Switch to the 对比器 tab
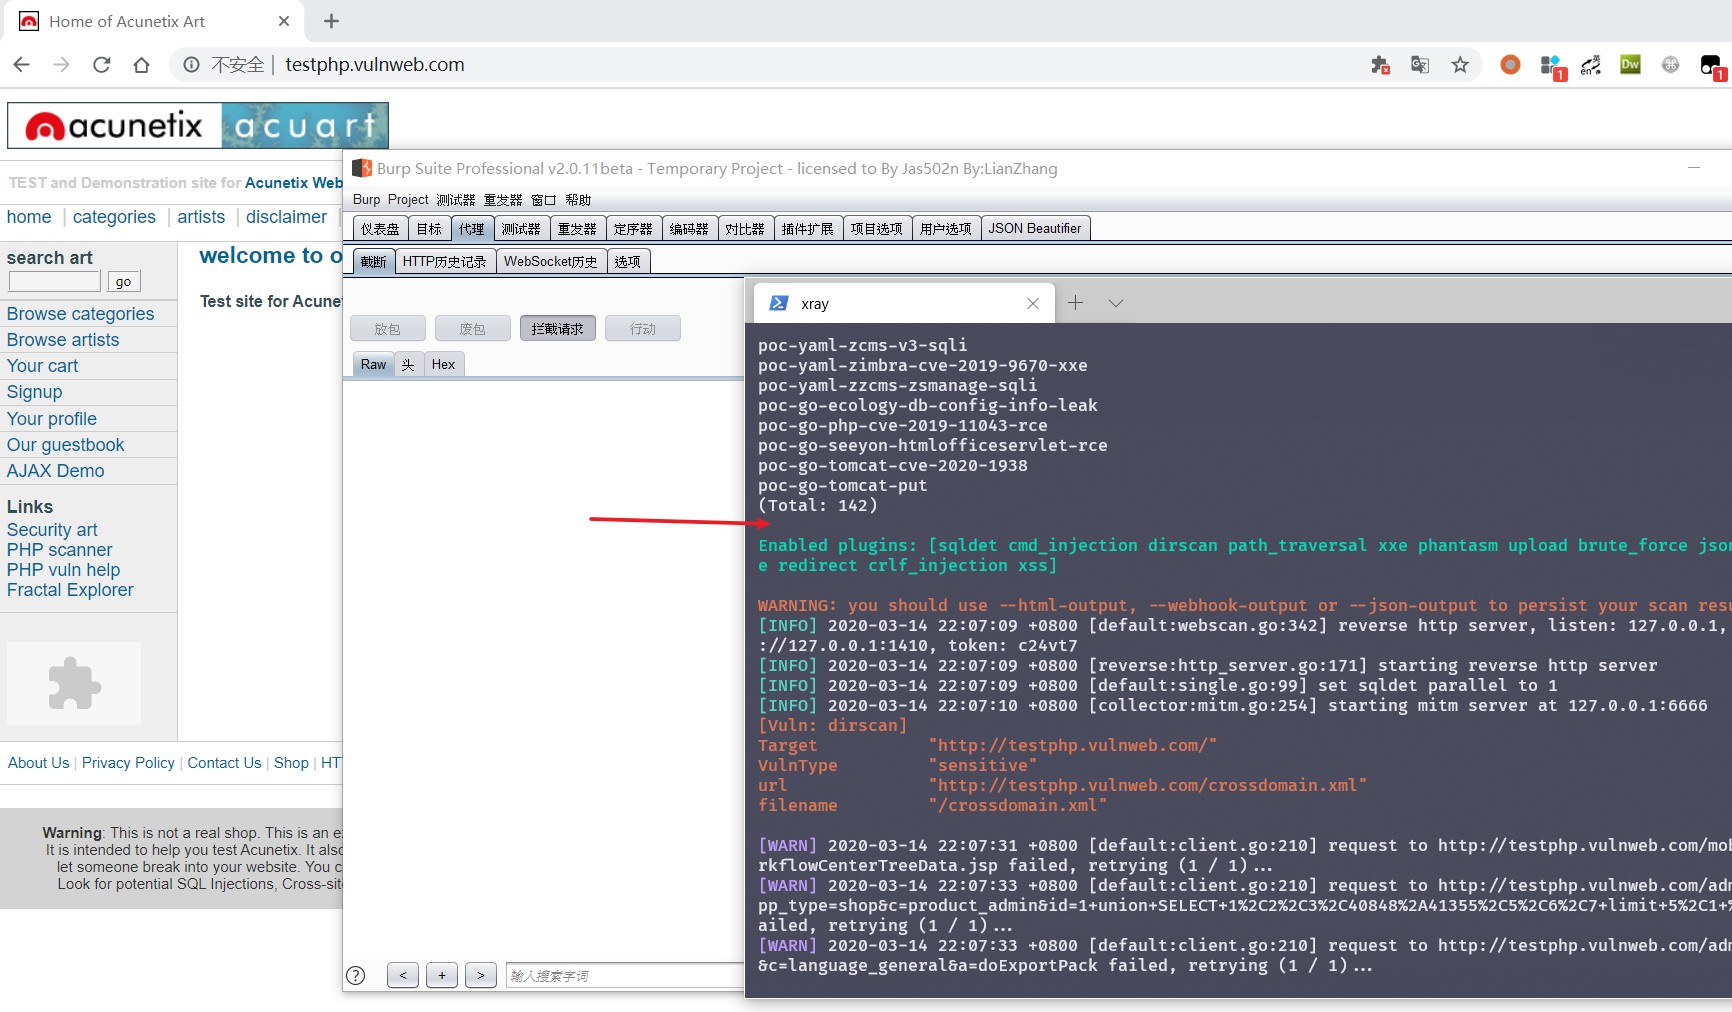 click(745, 229)
